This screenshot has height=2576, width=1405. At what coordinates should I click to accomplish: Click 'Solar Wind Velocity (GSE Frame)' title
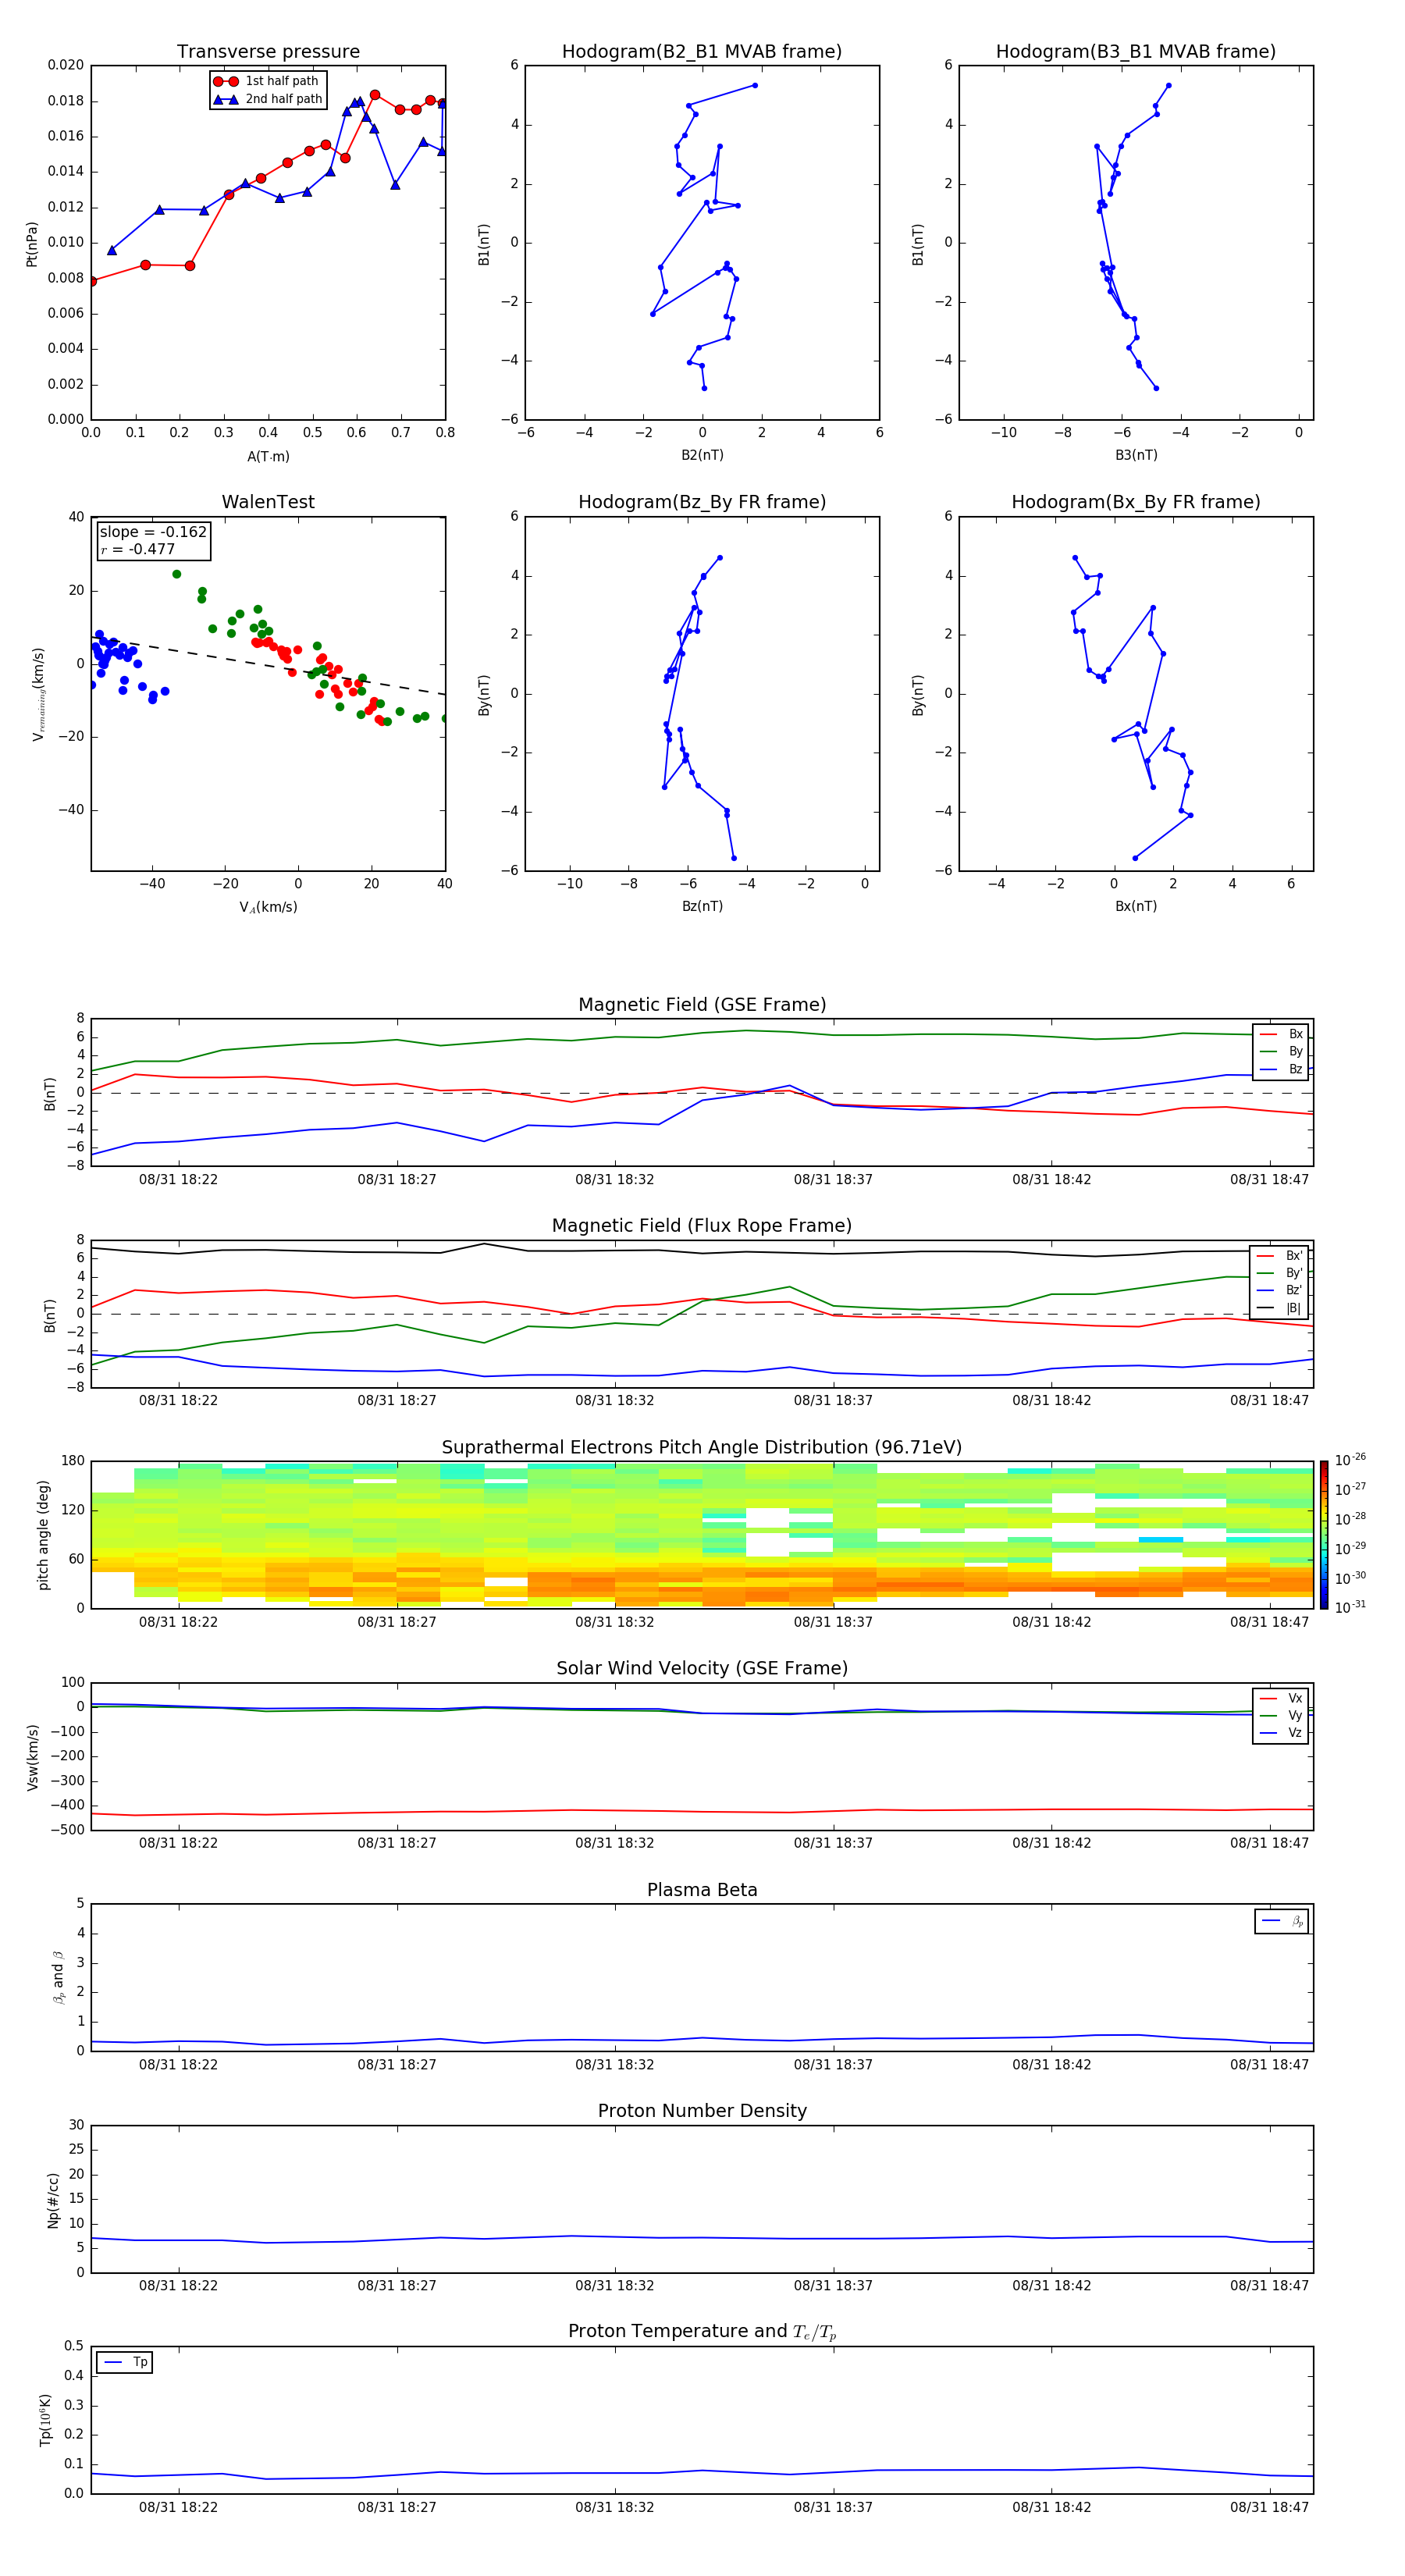702,1669
